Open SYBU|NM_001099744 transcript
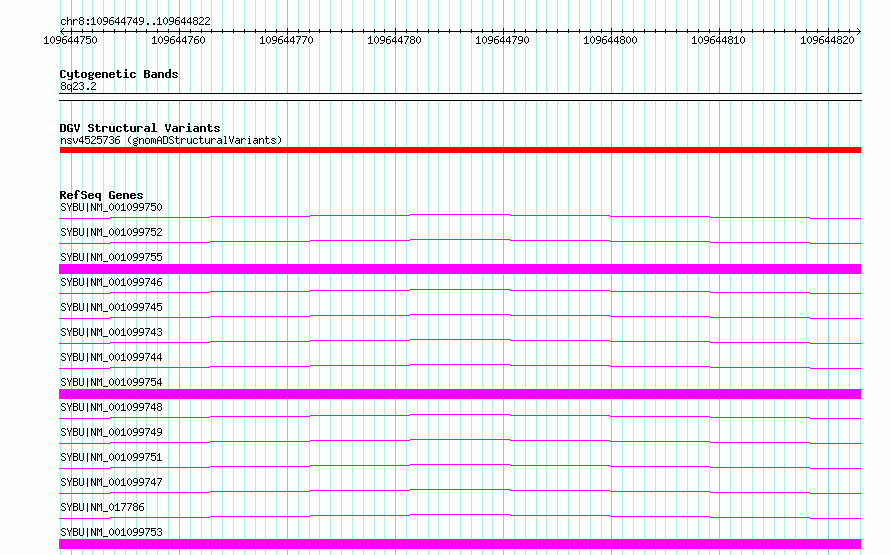 [x=111, y=357]
